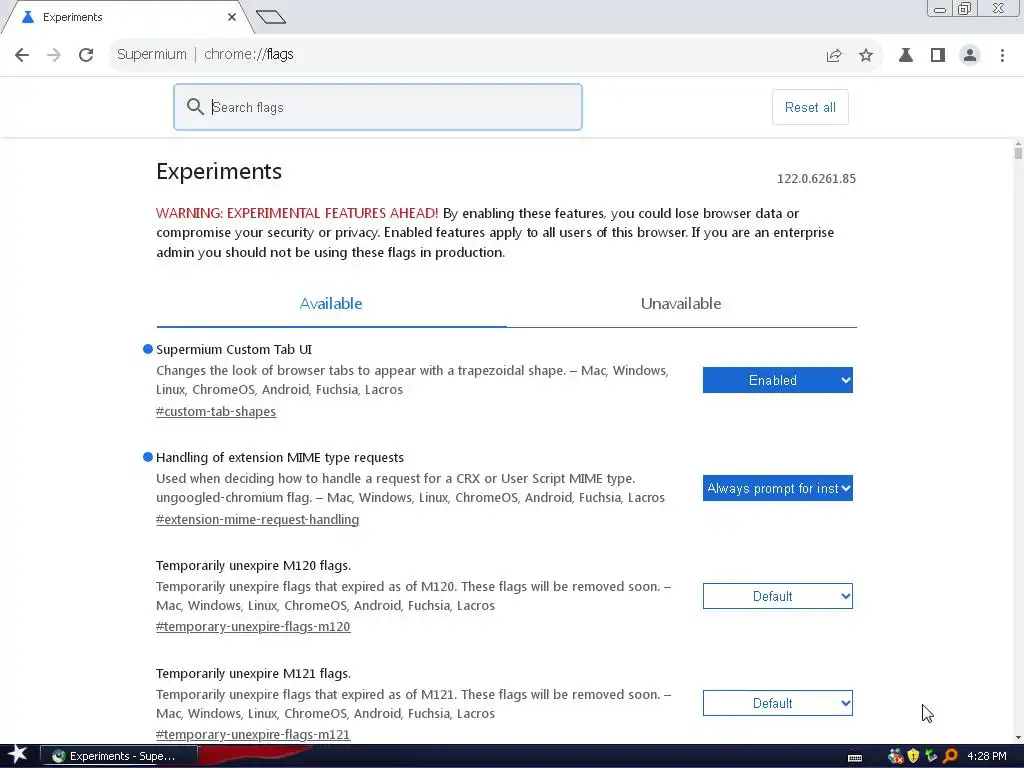Click the green arrow hardware tray icon

pos(931,756)
